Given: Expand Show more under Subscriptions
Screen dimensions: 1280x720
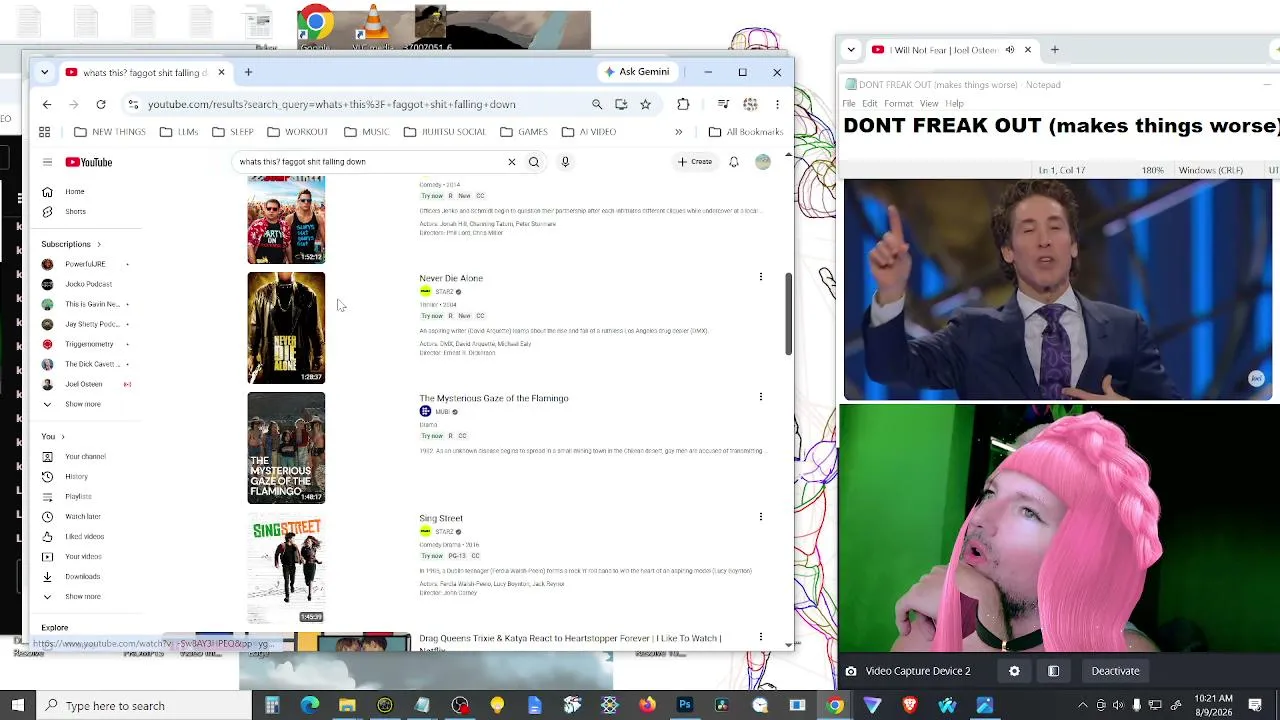Looking at the screenshot, I should coord(82,404).
